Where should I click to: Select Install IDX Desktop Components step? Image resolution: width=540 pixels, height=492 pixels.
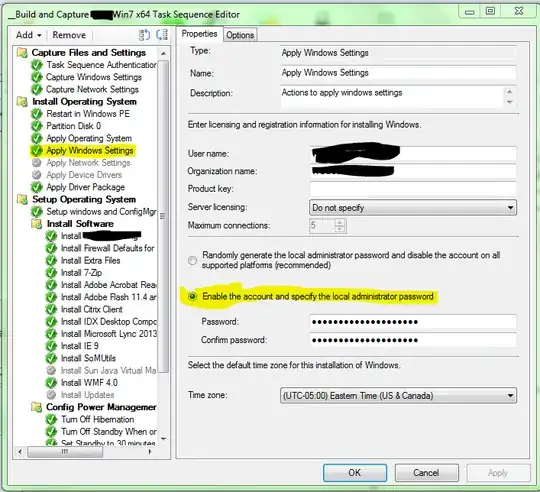(x=108, y=322)
